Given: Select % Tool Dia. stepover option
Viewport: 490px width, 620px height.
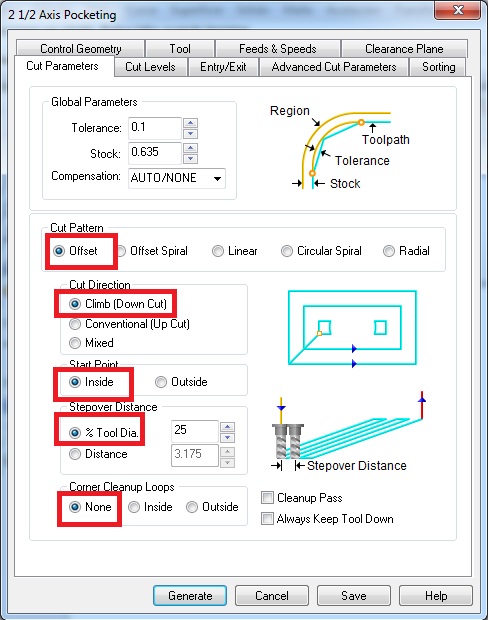Looking at the screenshot, I should (x=104, y=433).
